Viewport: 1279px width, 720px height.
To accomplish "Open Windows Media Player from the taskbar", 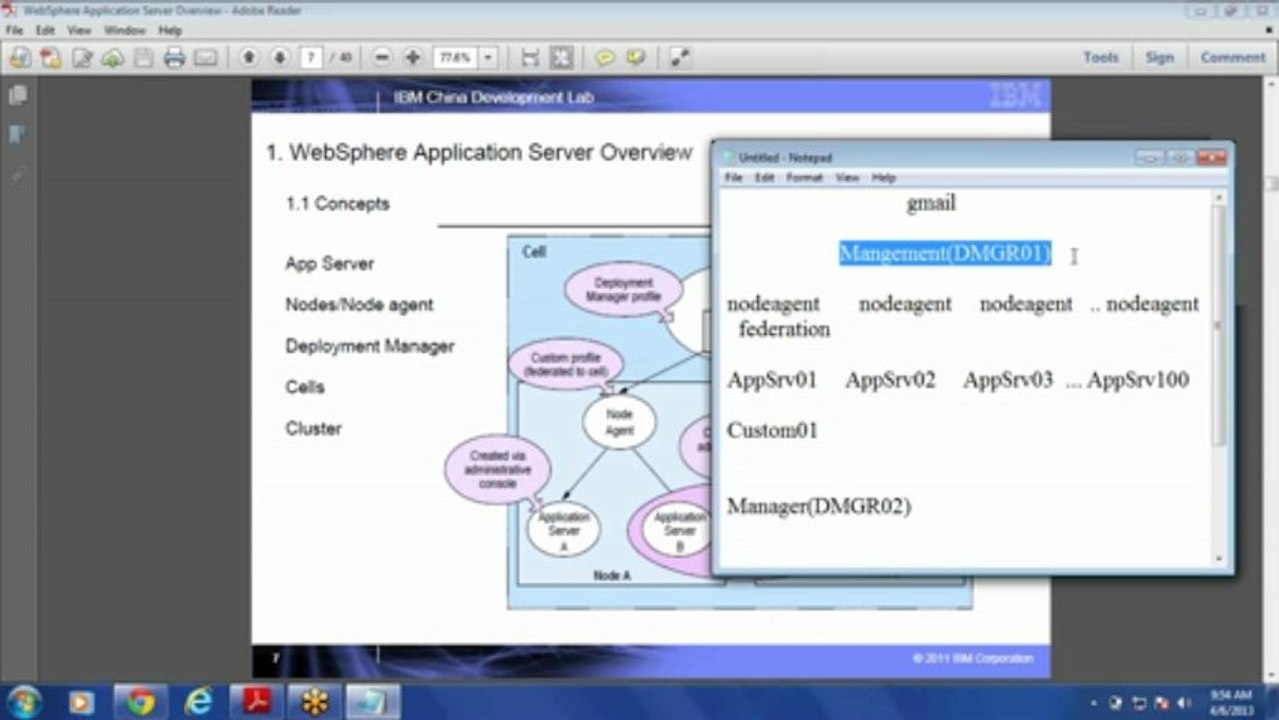I will click(82, 702).
